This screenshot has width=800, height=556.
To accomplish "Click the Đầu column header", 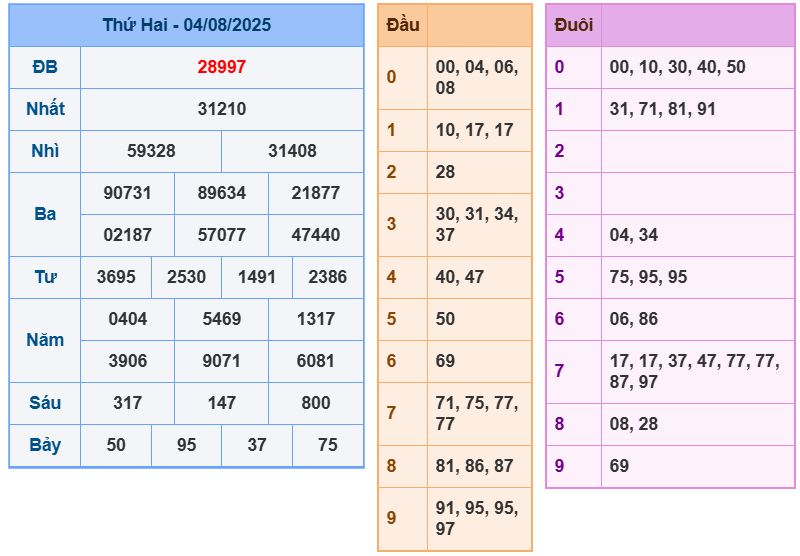I will [402, 25].
